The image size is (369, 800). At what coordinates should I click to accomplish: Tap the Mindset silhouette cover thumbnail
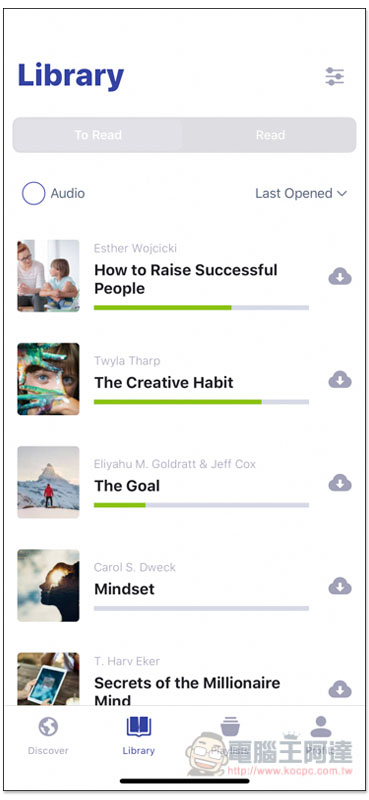[48, 585]
